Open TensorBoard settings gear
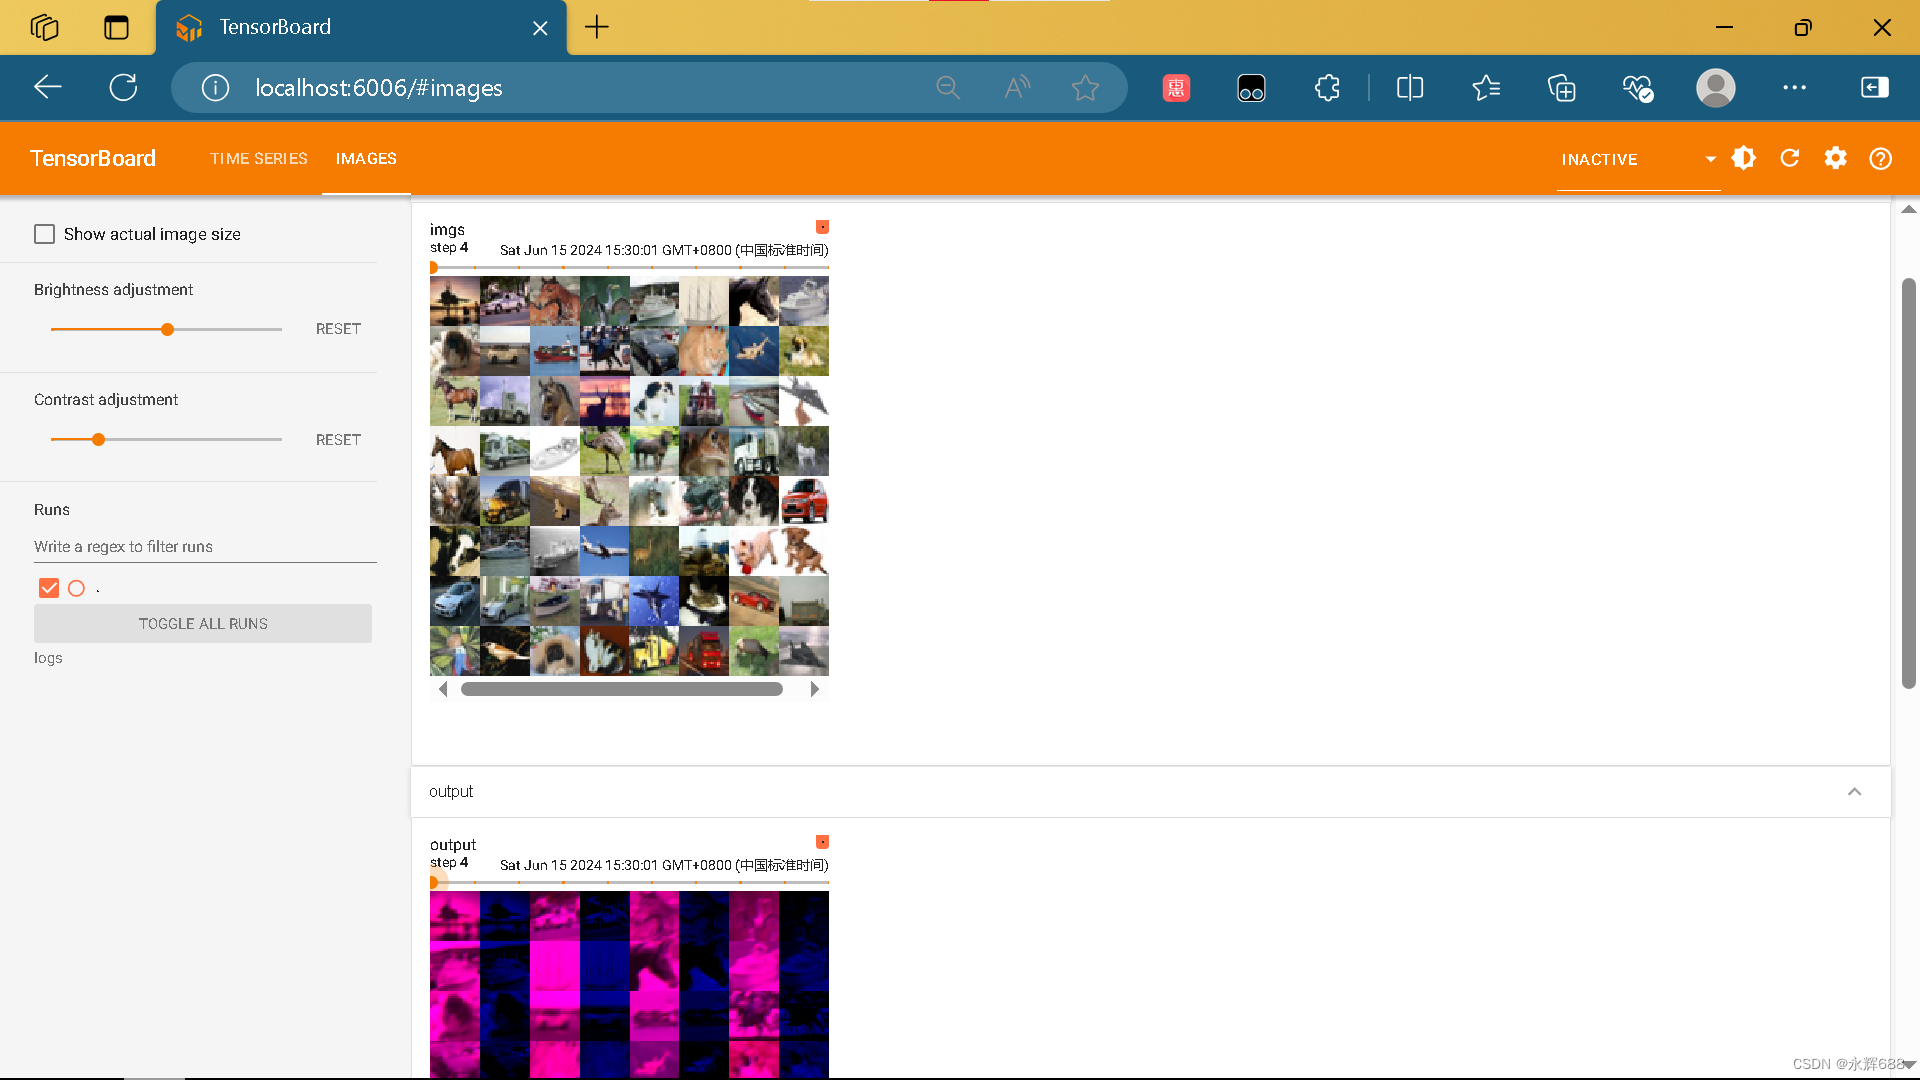Screen dimensions: 1920x1080 point(1835,158)
